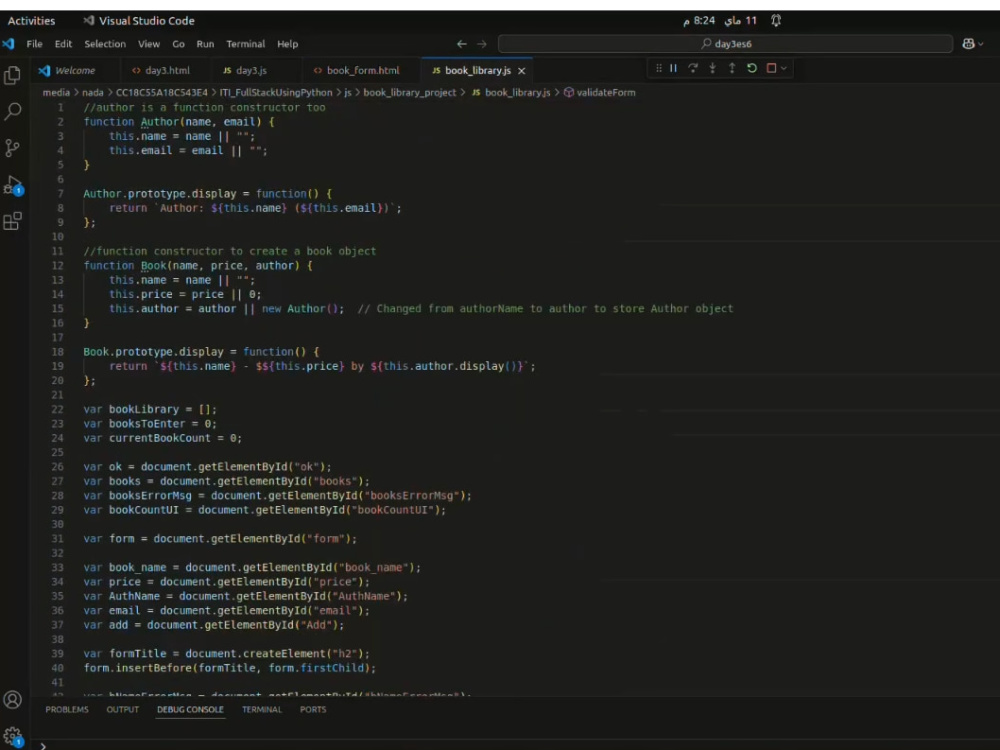Viewport: 1000px width, 750px height.
Task: Open the Copilot icon in title bar
Action: point(968,44)
